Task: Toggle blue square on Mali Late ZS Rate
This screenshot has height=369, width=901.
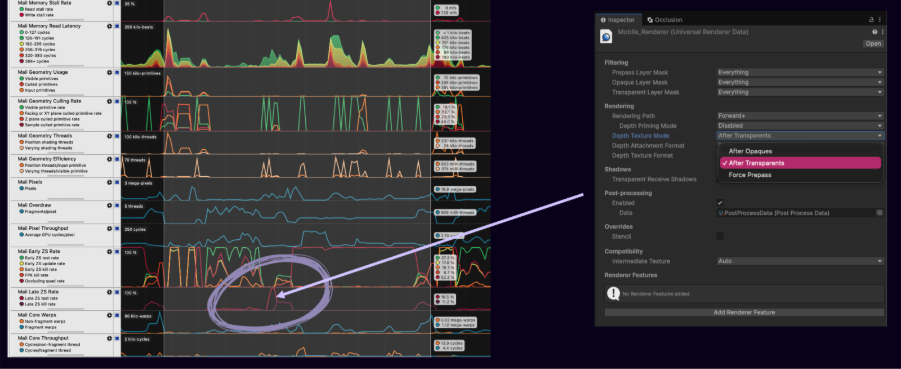Action: click(117, 292)
